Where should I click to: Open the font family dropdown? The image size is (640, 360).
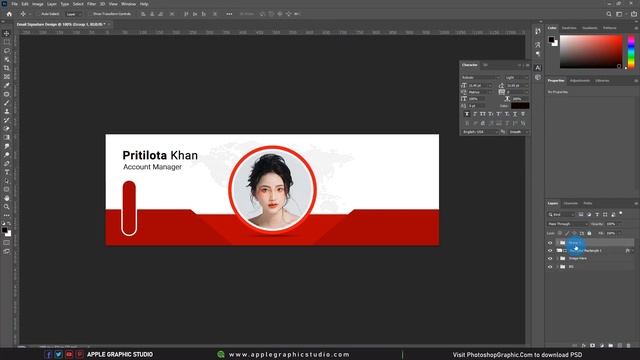pos(481,78)
